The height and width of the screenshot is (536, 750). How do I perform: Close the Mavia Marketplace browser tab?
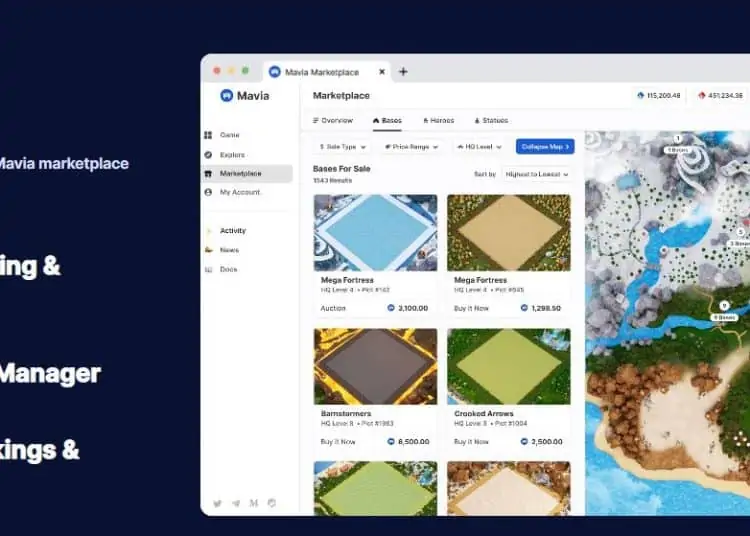tap(382, 72)
